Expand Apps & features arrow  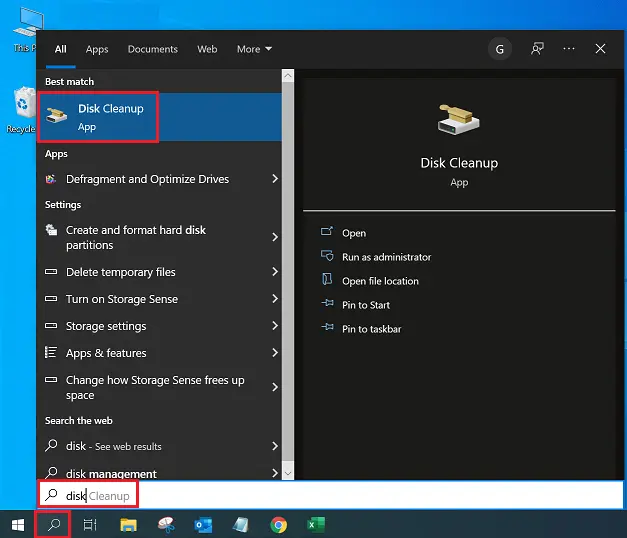click(275, 352)
